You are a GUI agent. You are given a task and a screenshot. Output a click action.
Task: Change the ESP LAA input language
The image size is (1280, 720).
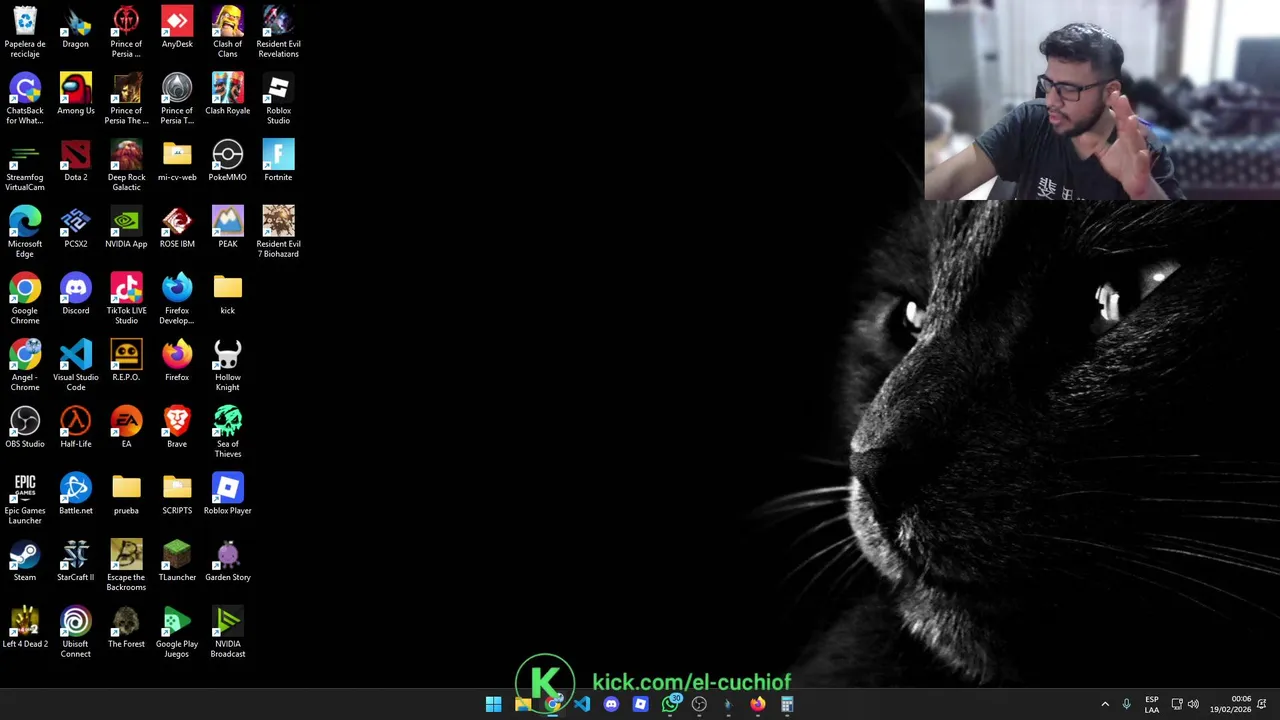pos(1152,704)
